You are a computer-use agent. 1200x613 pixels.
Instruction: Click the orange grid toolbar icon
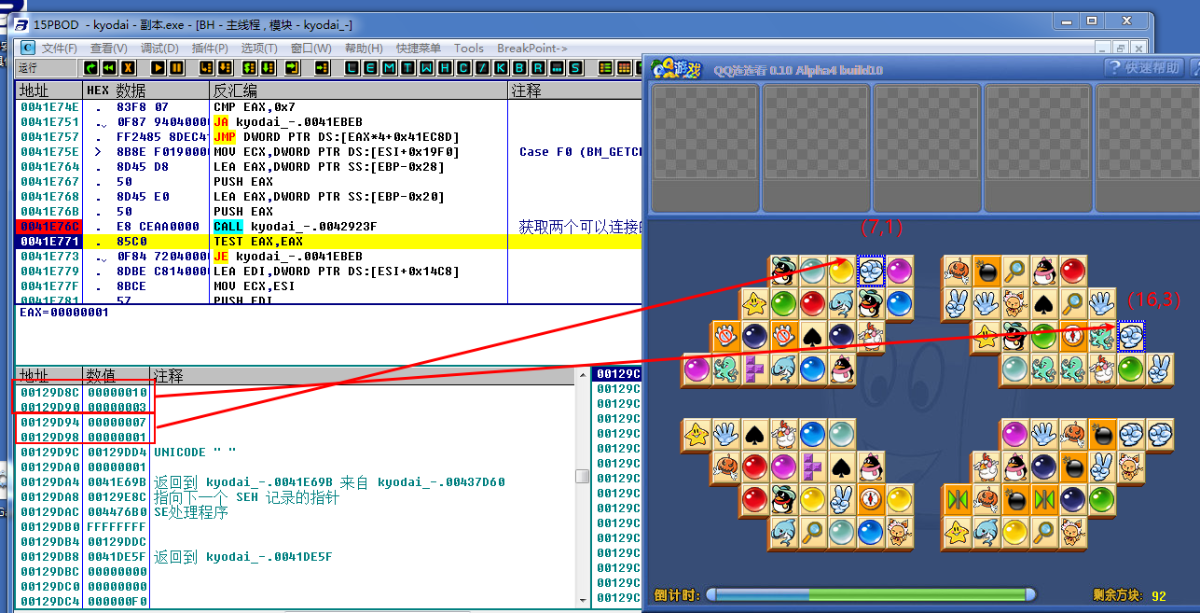(x=624, y=68)
